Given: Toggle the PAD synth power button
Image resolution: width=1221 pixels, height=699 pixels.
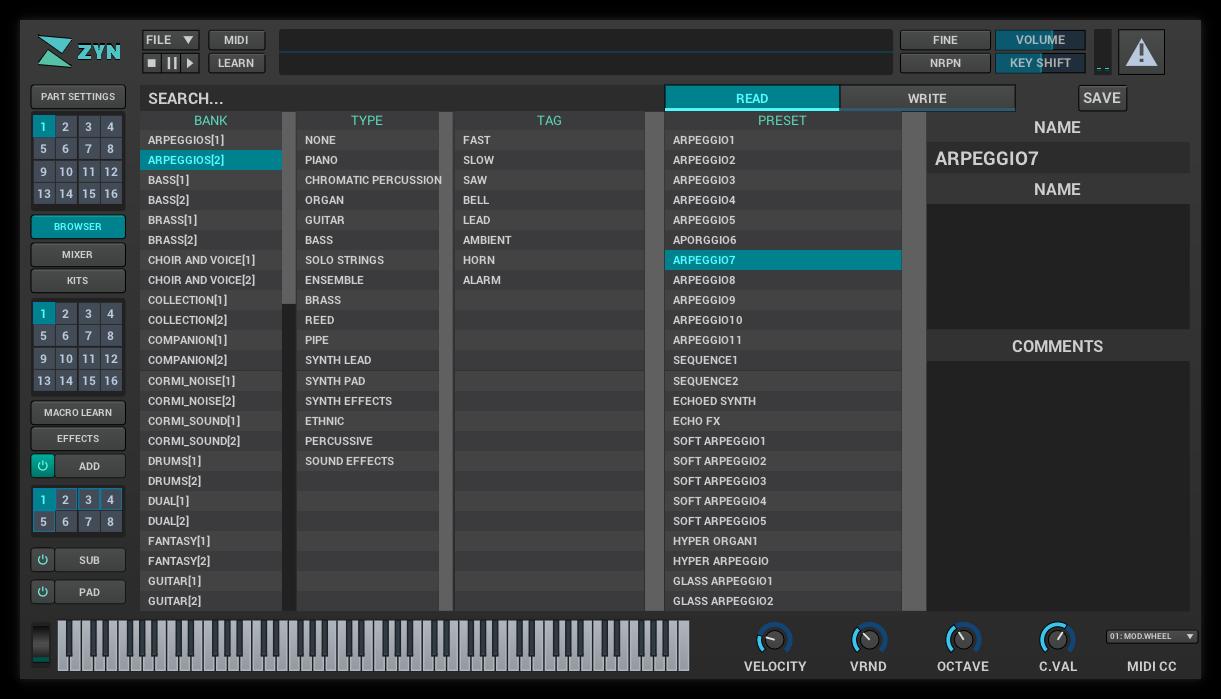Looking at the screenshot, I should tap(42, 592).
